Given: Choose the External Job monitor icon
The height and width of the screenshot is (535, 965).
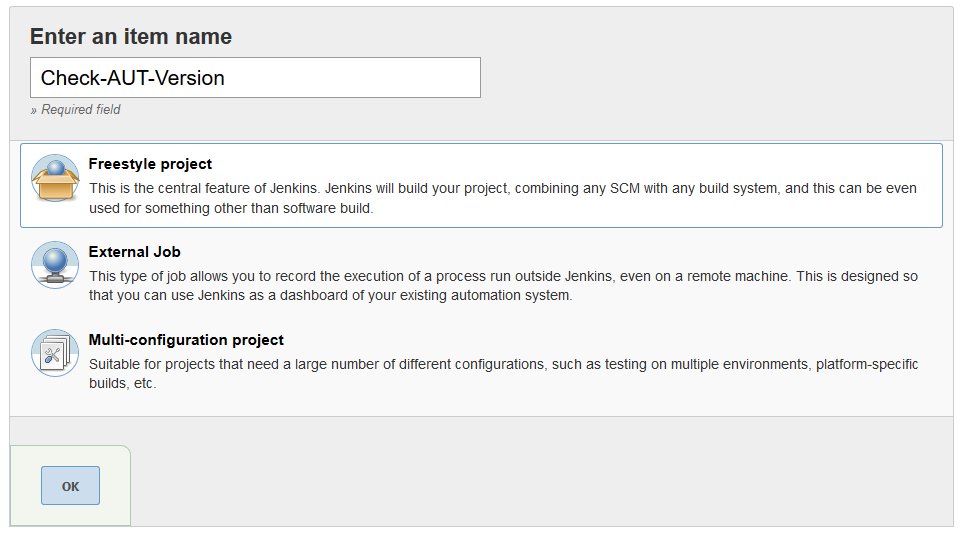Looking at the screenshot, I should (x=55, y=265).
